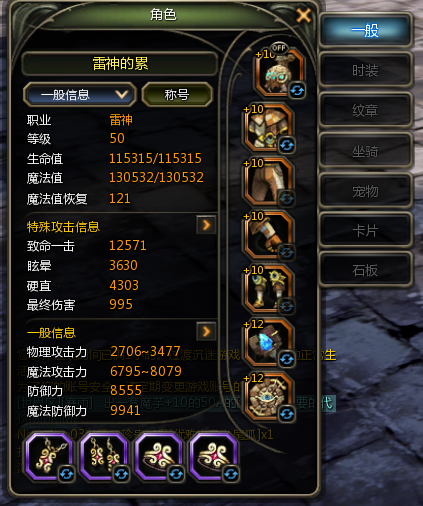Toggle swap arrows on the helmet slot

point(297,90)
